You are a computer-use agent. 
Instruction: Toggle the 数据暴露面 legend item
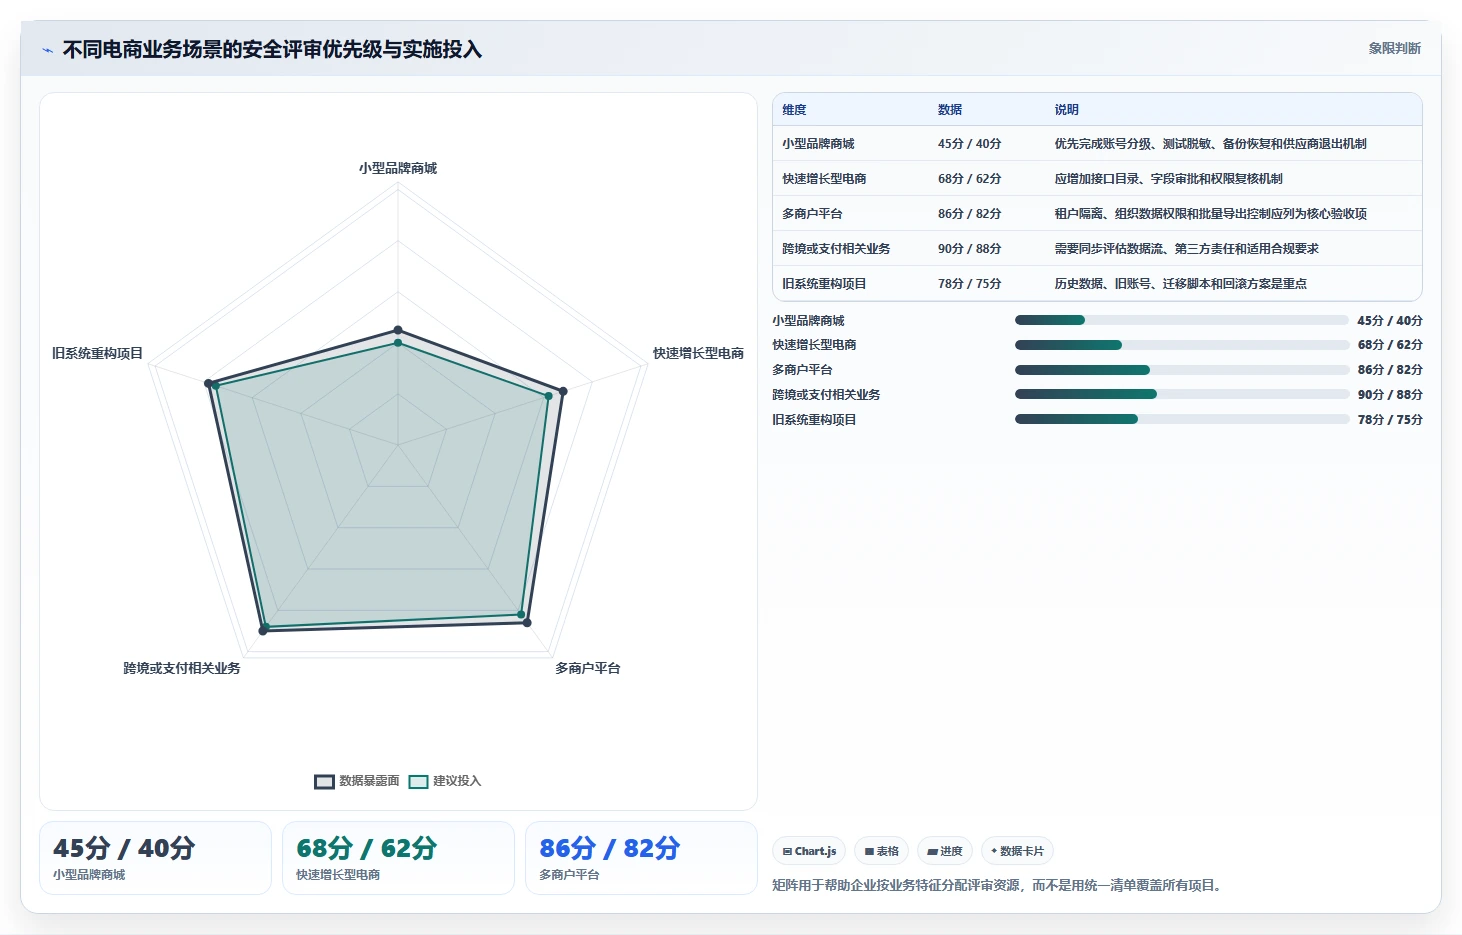click(357, 781)
